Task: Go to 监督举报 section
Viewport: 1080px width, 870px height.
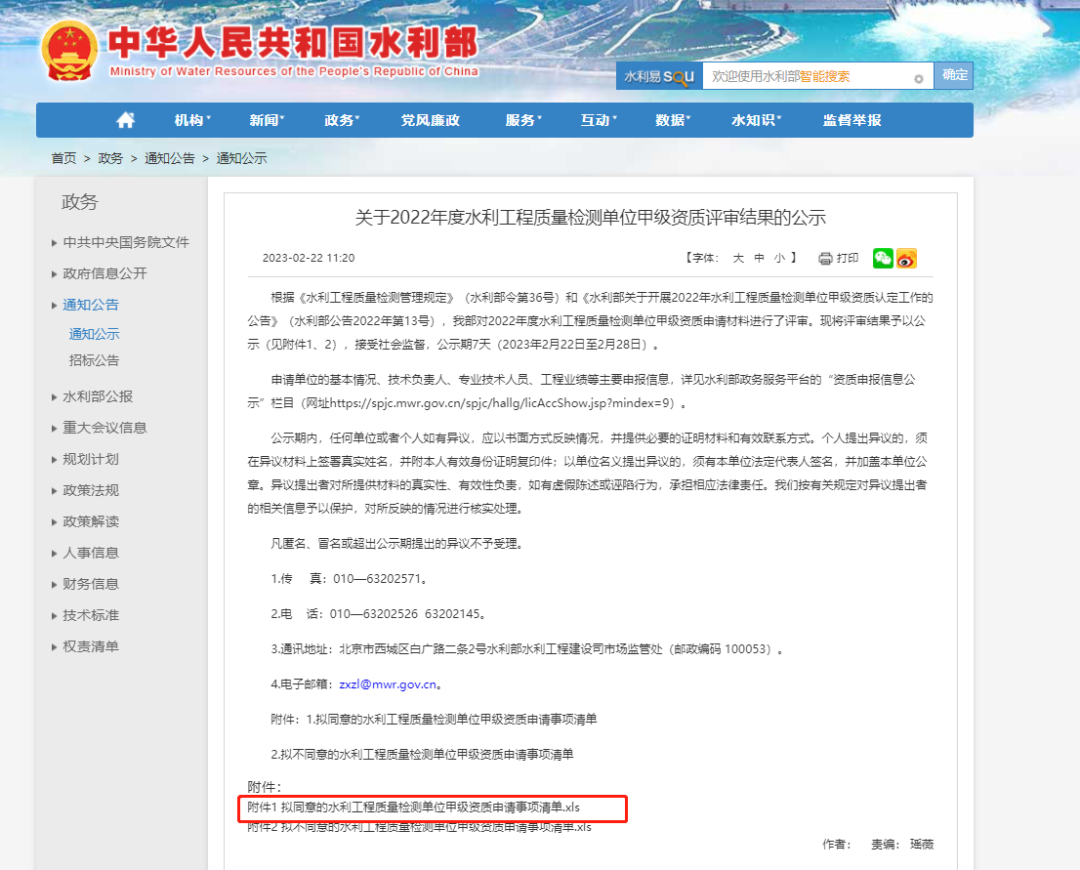Action: click(x=852, y=121)
